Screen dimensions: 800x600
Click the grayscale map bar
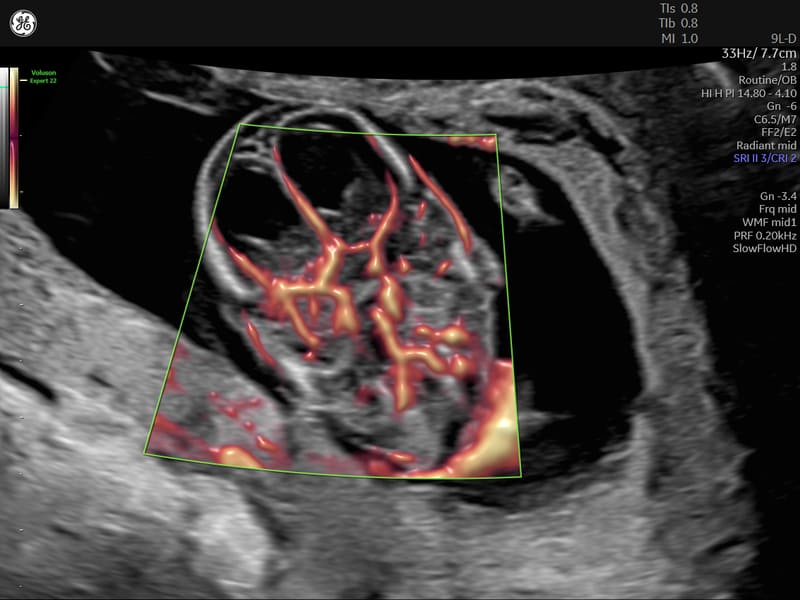point(5,140)
